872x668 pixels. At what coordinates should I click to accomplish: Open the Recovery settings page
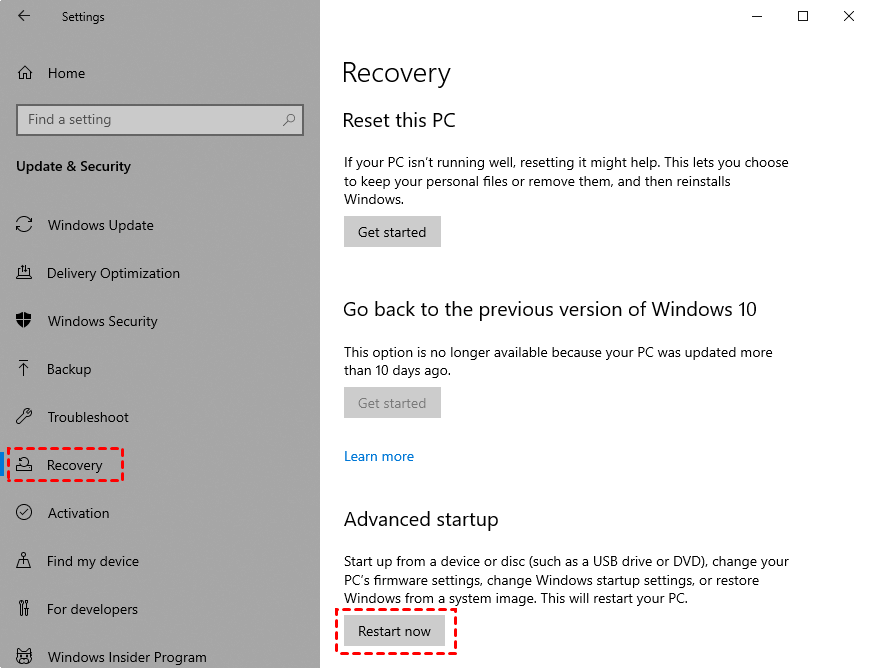(x=74, y=465)
